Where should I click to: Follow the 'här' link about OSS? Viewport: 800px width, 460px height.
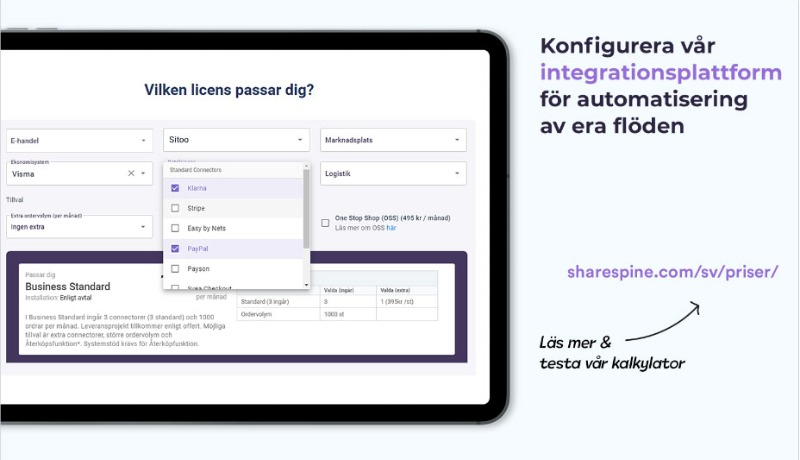(391, 228)
